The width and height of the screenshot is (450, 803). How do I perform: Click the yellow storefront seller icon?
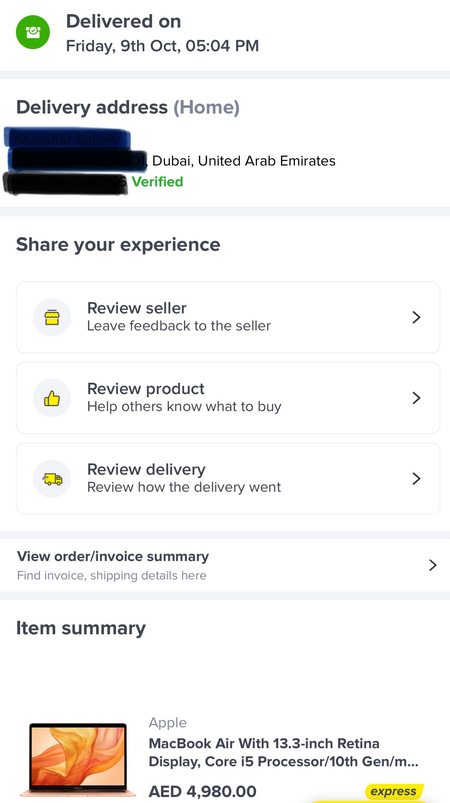pos(52,318)
